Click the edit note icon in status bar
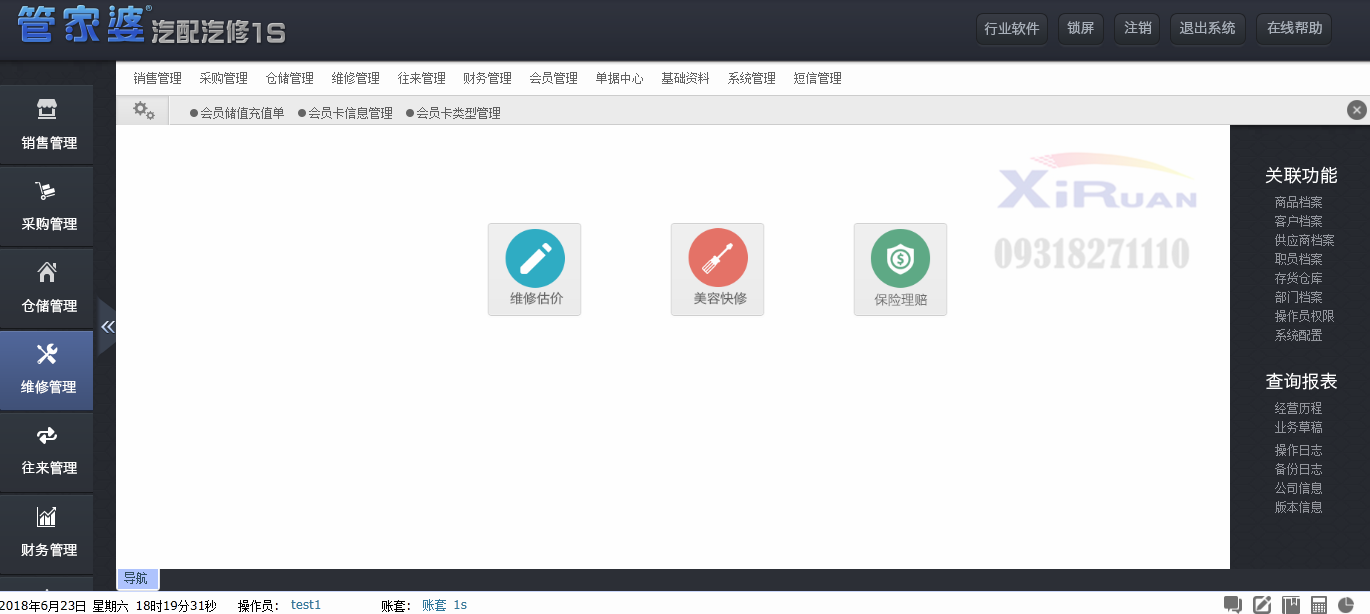Viewport: 1370px width, 614px height. click(1262, 604)
